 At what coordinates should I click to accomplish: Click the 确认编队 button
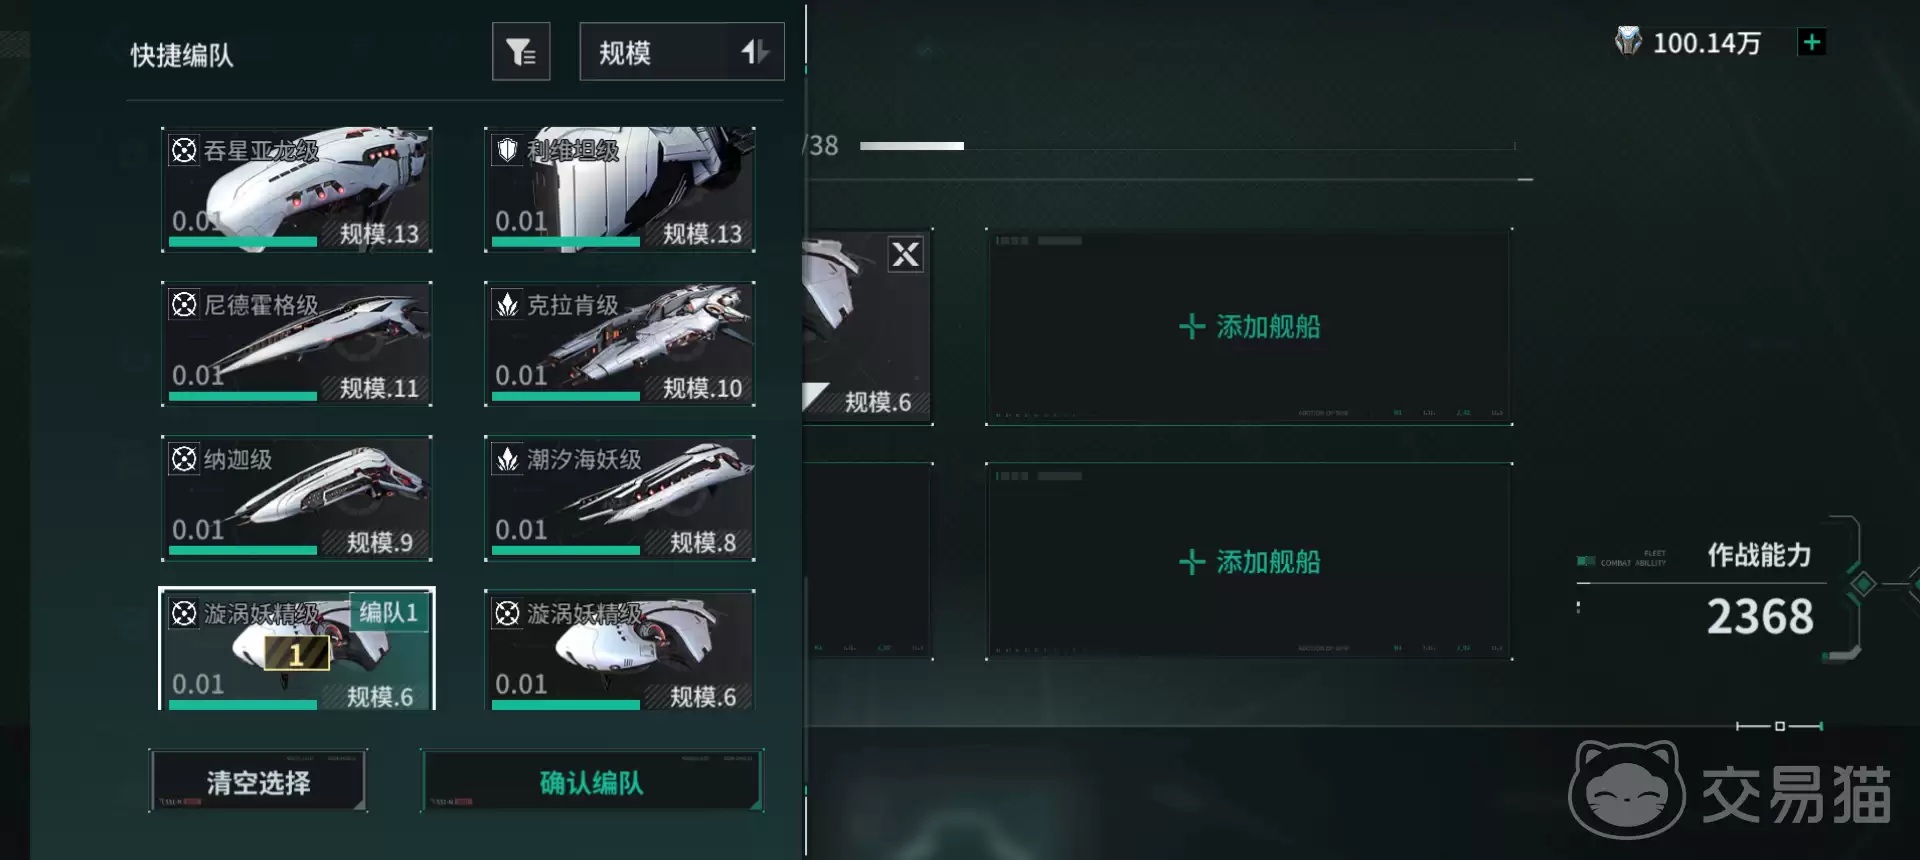click(x=592, y=781)
